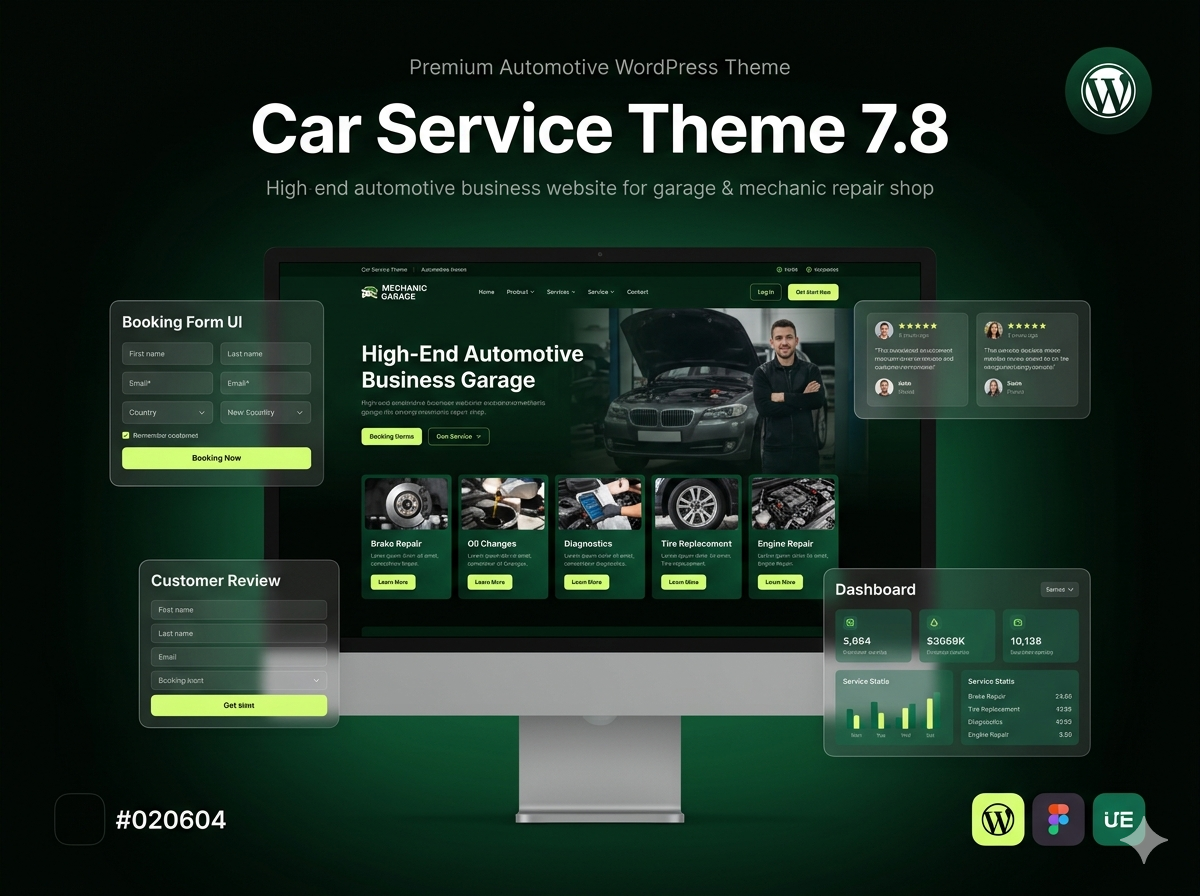Open the New Country dropdown
1200x896 pixels.
coord(265,412)
